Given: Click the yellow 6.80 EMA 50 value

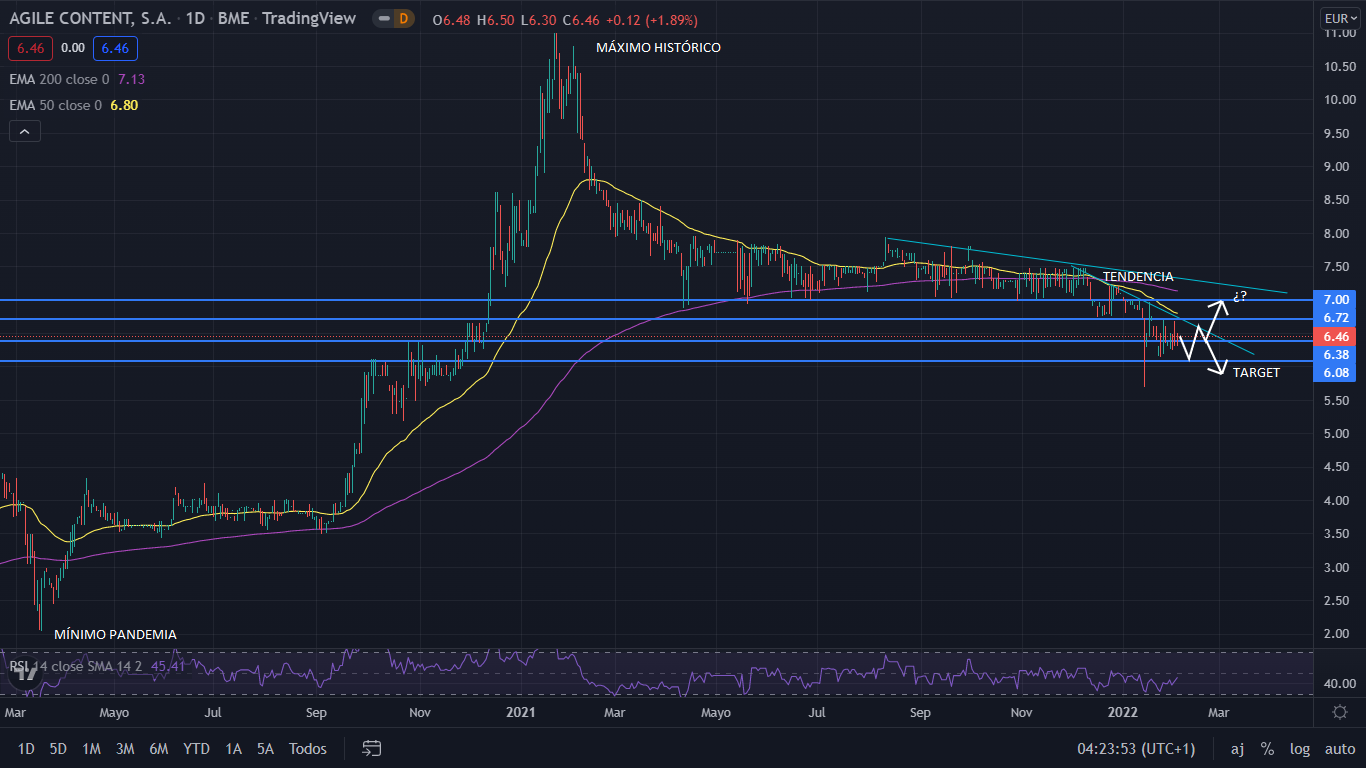Looking at the screenshot, I should click(x=124, y=105).
